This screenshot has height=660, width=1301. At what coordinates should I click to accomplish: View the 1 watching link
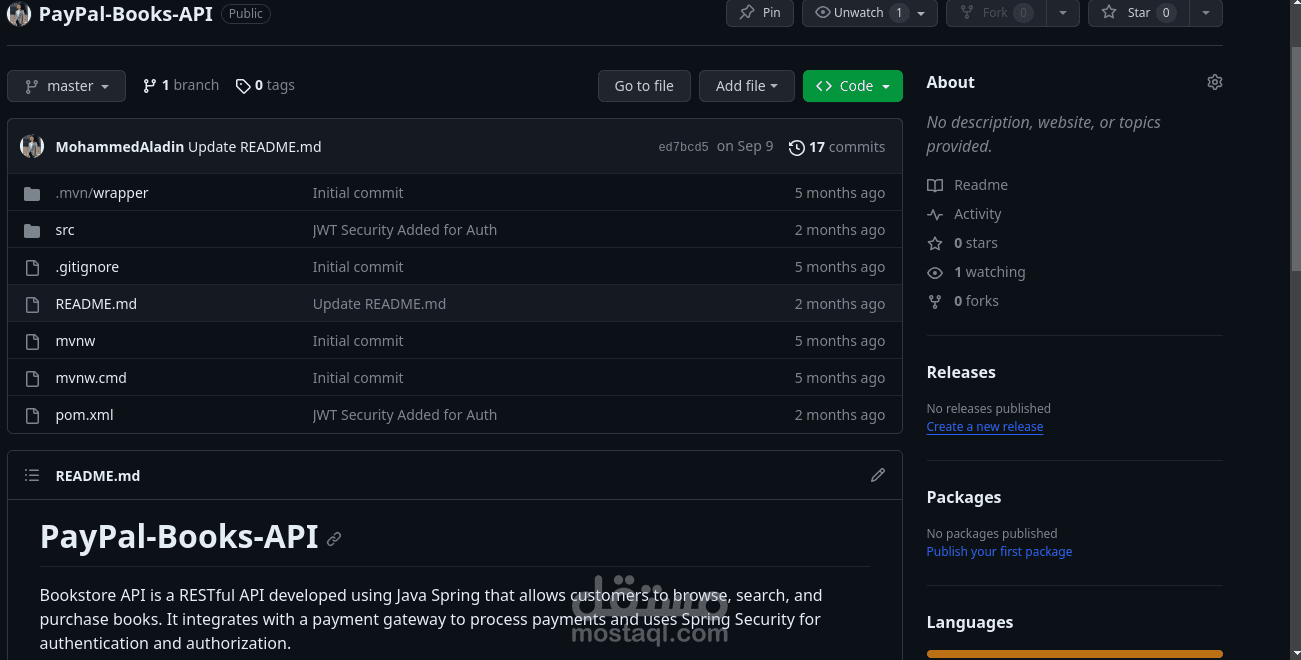pos(976,272)
